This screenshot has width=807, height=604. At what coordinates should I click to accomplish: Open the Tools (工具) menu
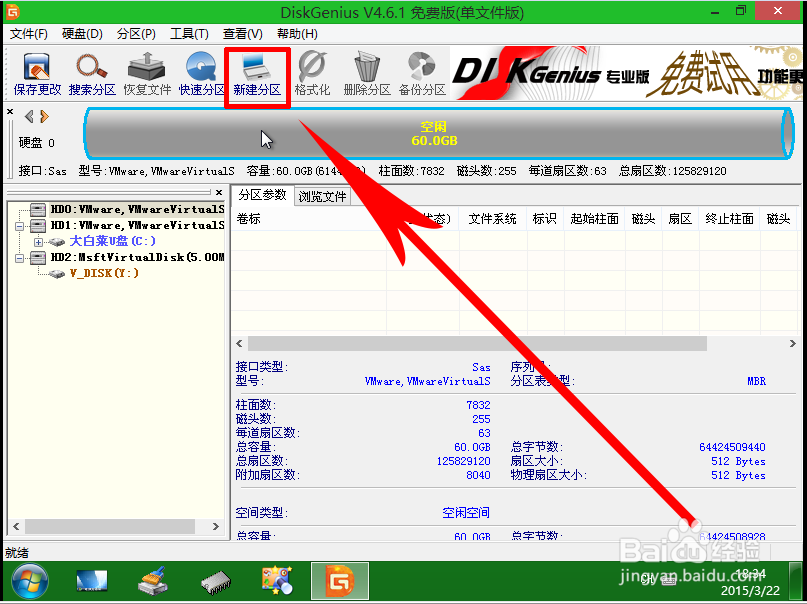(x=189, y=34)
